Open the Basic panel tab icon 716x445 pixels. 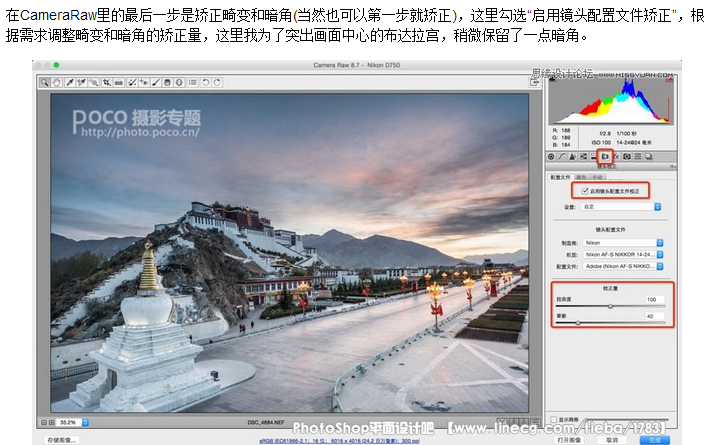point(551,157)
